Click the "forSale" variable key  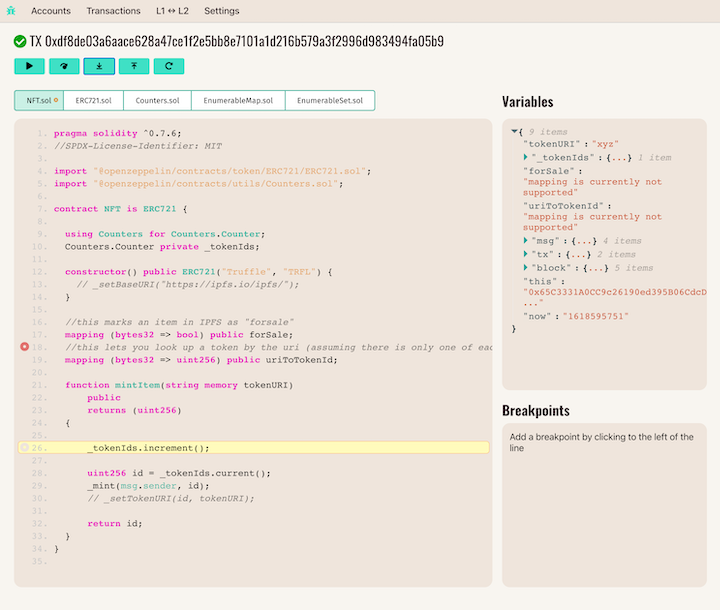549,171
